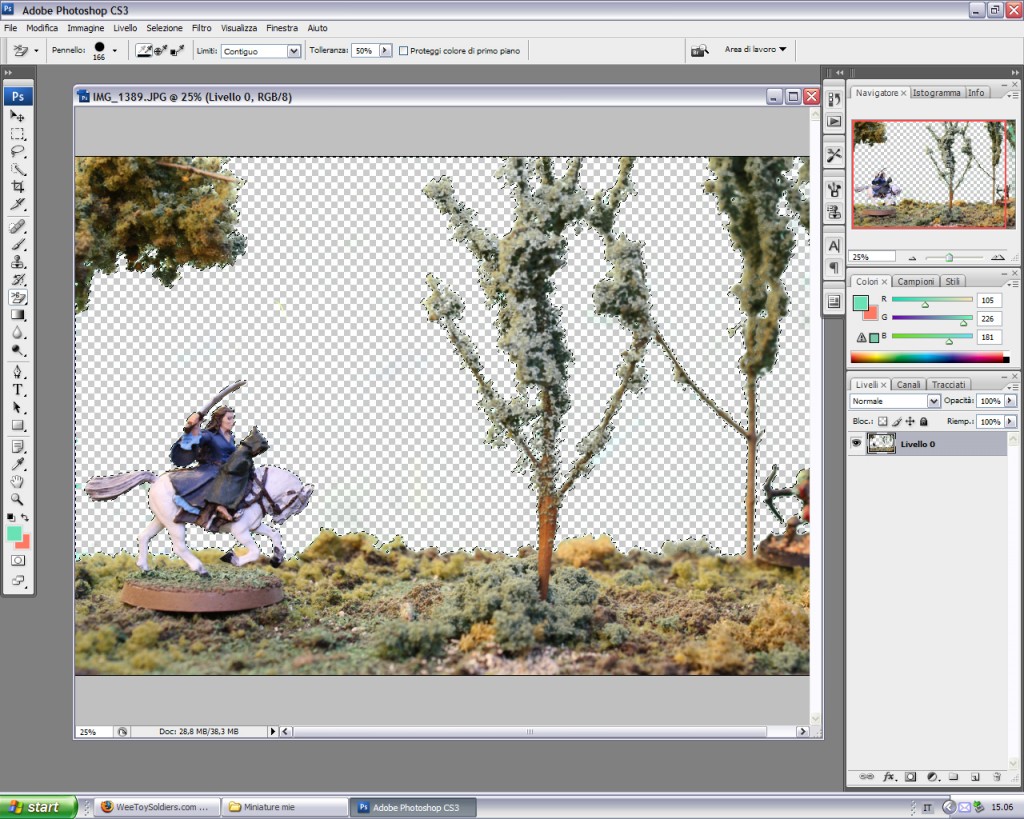
Task: Select the Clone Stamp tool
Action: [18, 262]
